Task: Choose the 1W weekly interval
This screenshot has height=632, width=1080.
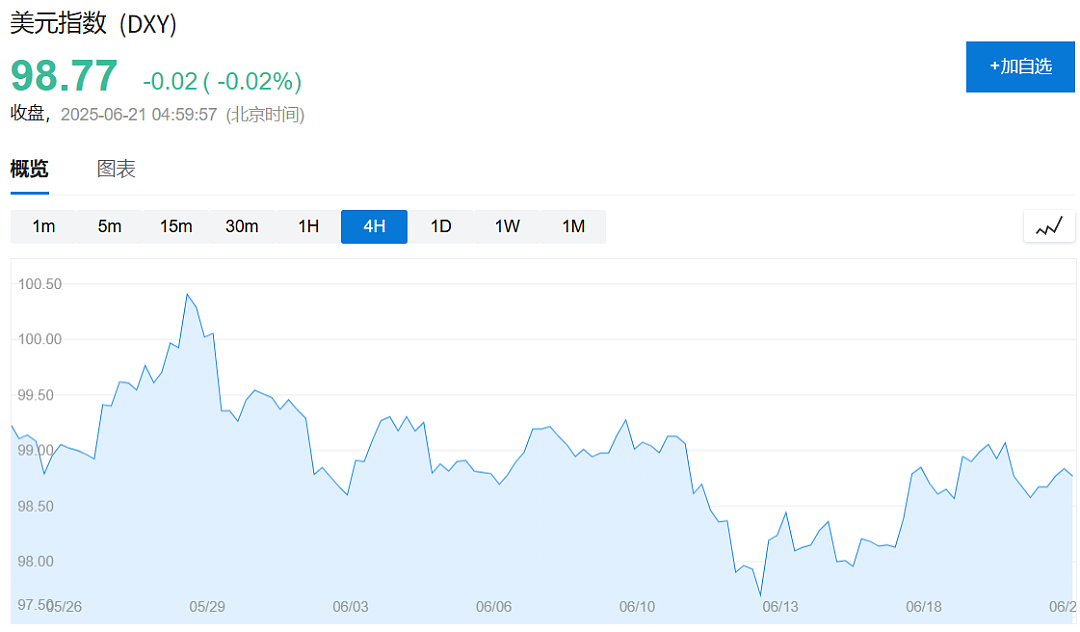Action: point(507,227)
